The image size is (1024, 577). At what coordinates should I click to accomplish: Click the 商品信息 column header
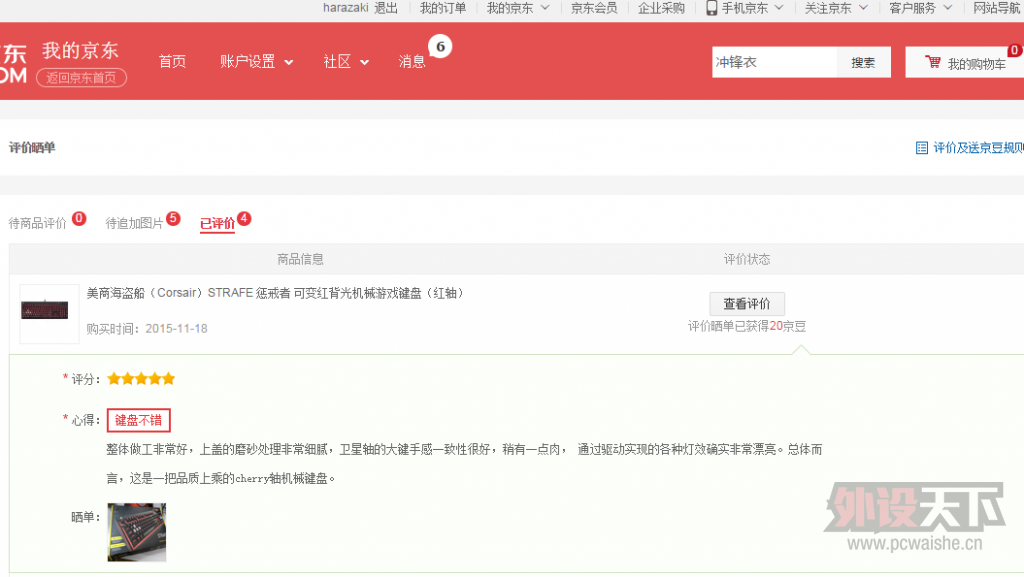[x=300, y=259]
